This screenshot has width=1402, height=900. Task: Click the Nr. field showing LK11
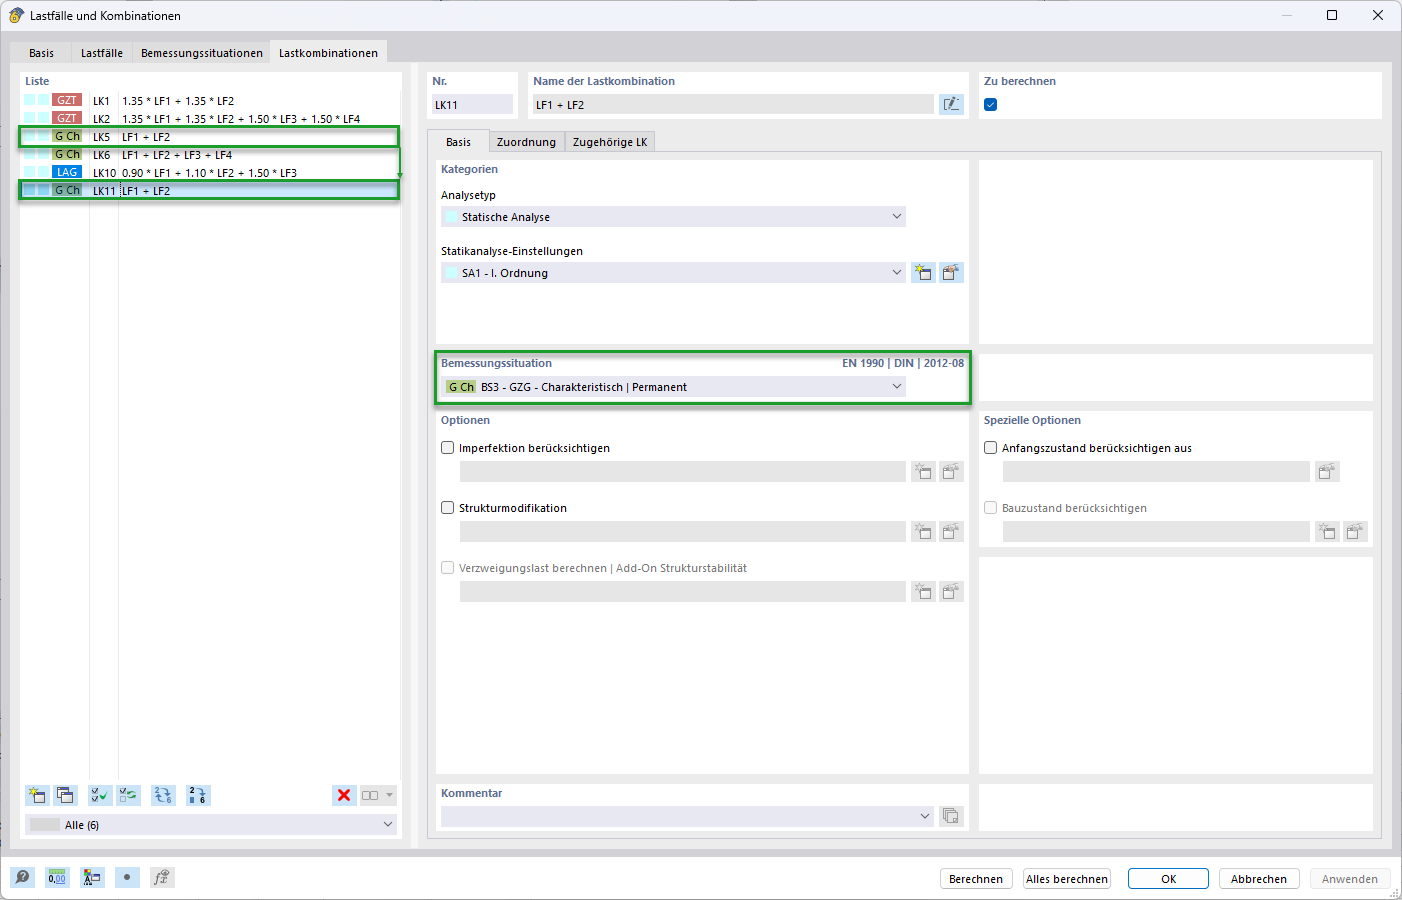472,104
